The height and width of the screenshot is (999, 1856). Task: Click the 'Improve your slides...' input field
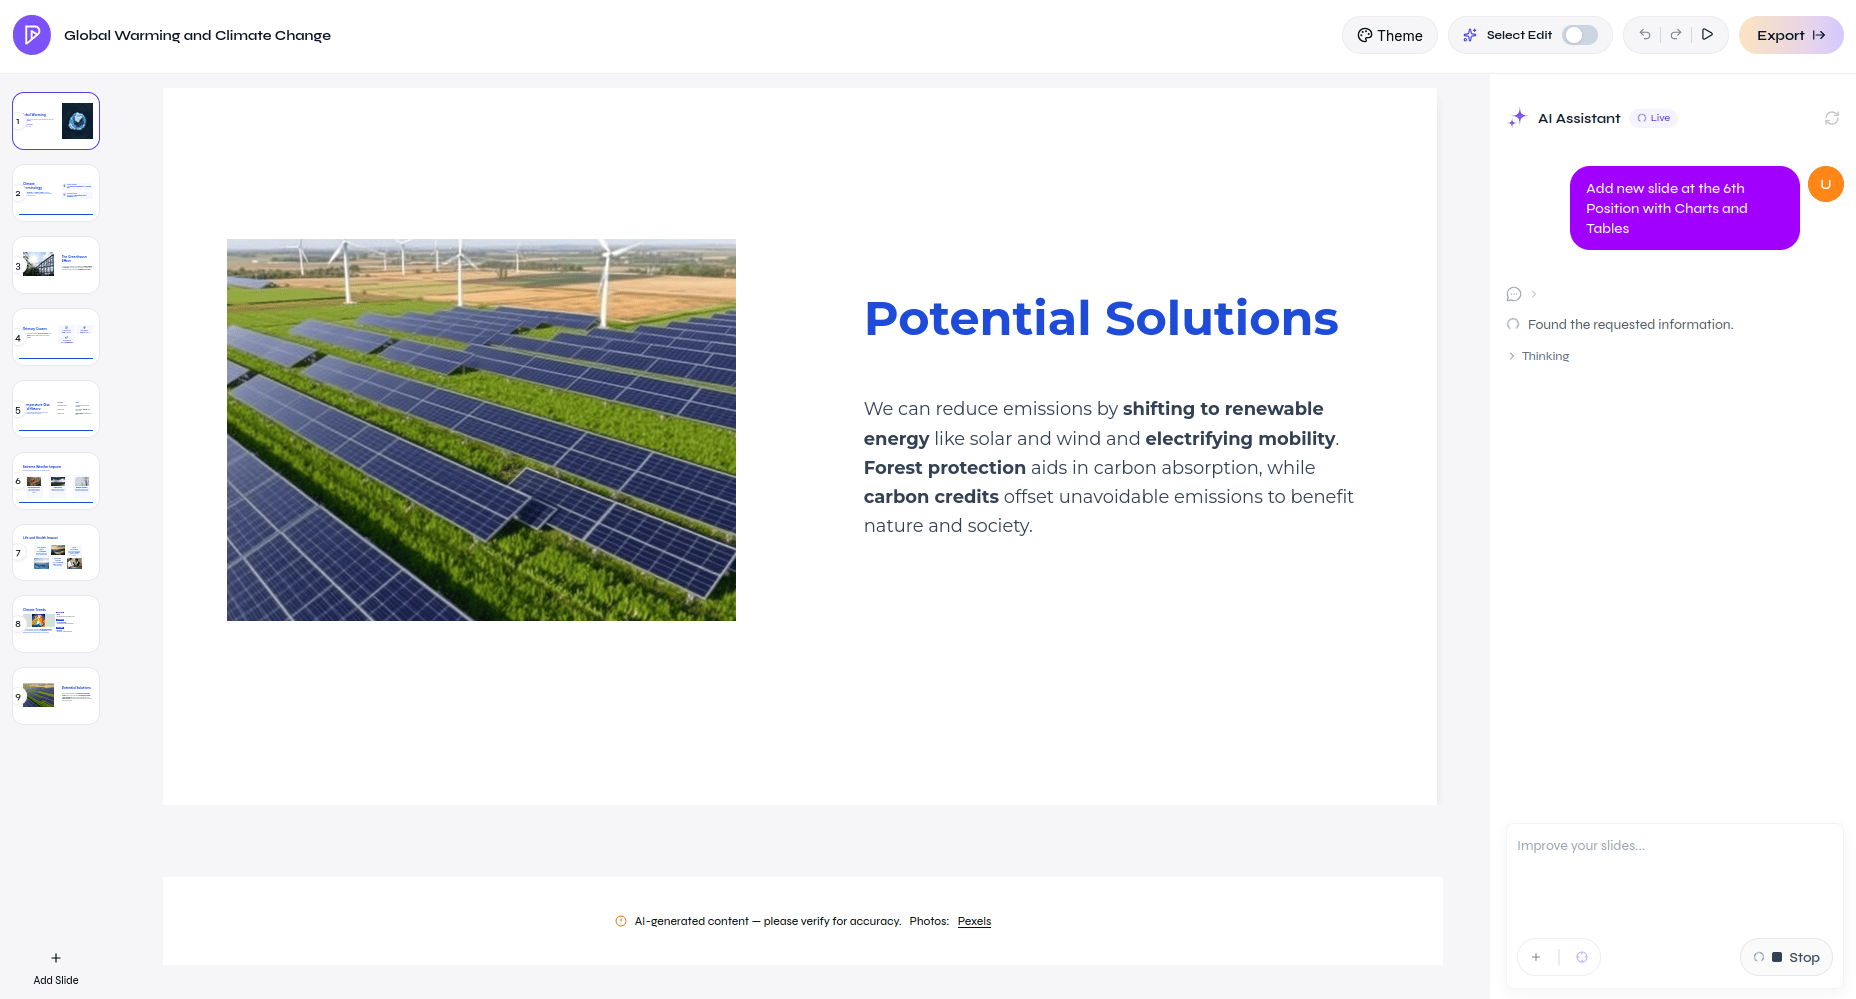pos(1674,880)
